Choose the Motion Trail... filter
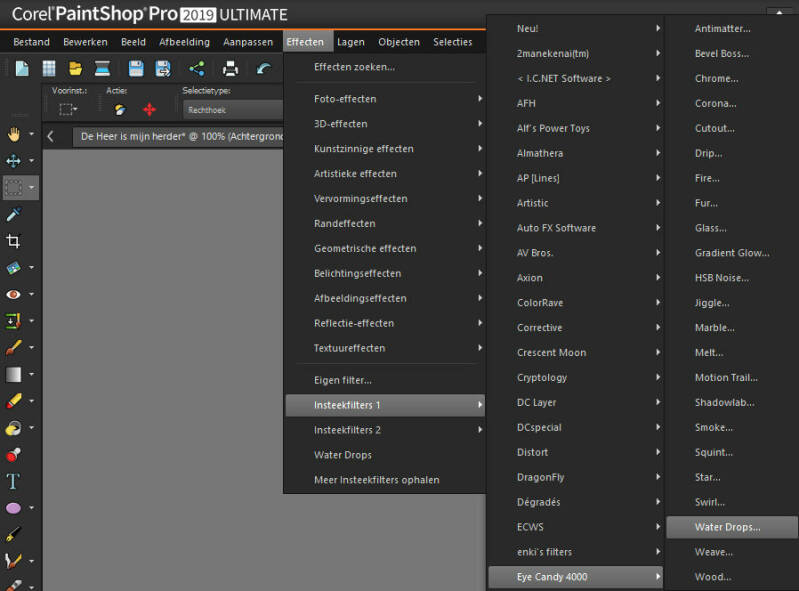 [x=732, y=378]
